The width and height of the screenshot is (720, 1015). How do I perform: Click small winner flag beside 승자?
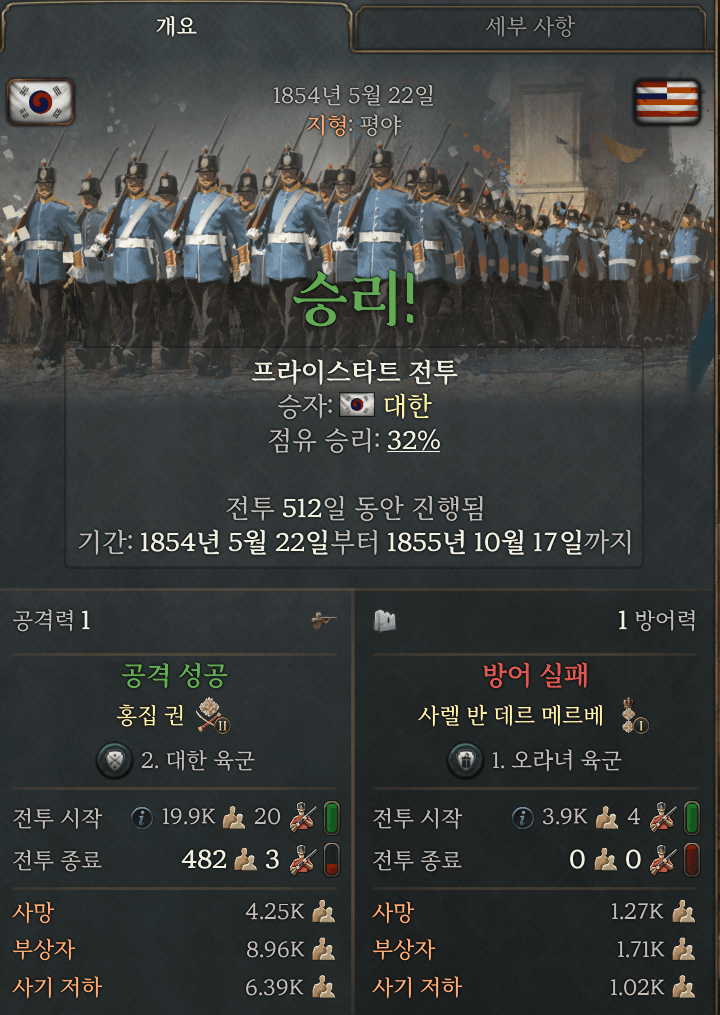(357, 406)
